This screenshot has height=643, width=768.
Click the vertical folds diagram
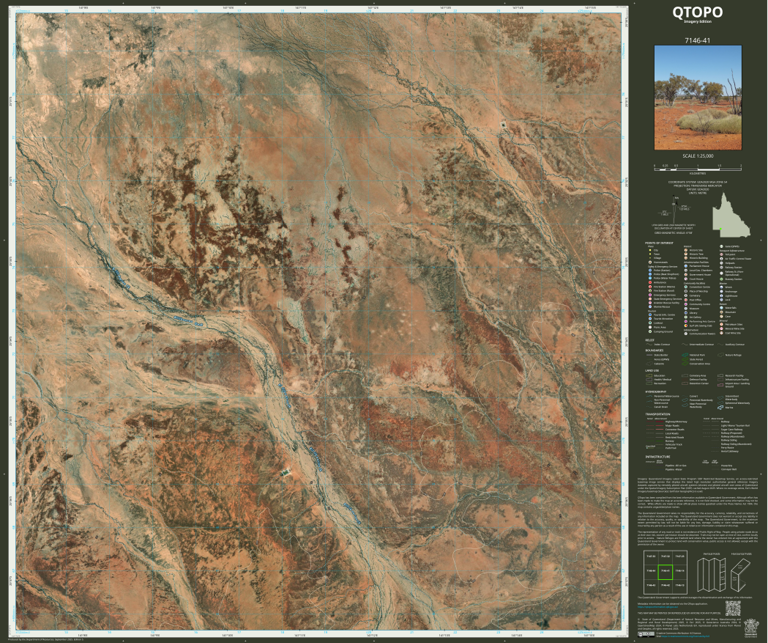tap(711, 575)
